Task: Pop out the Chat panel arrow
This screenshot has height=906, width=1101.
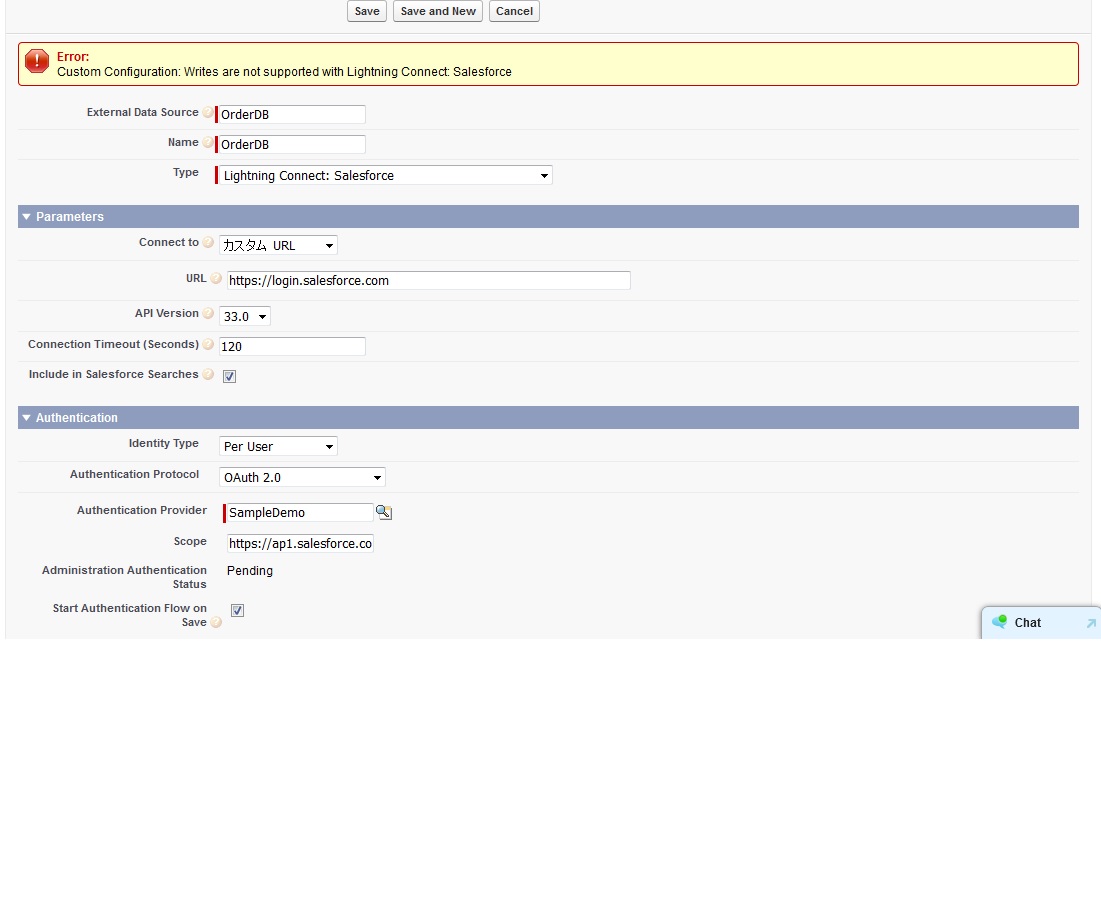Action: click(1090, 623)
